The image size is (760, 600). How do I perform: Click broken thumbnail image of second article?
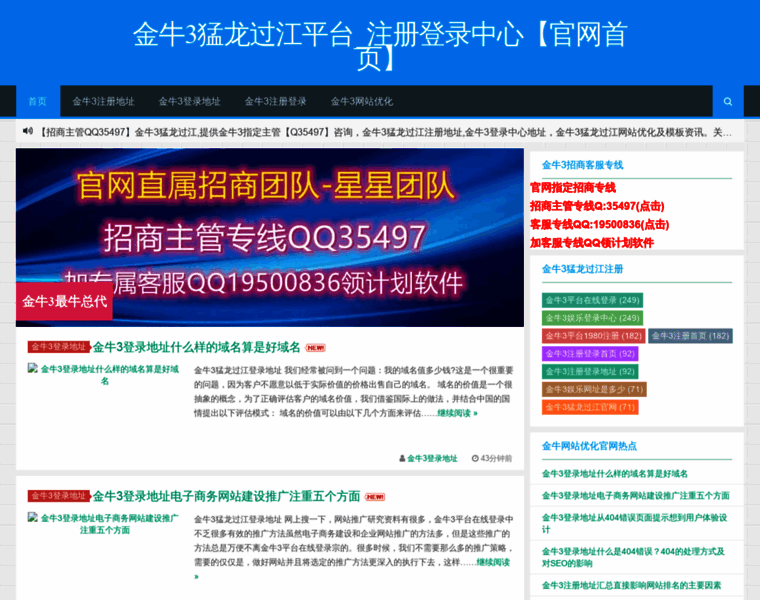click(105, 523)
